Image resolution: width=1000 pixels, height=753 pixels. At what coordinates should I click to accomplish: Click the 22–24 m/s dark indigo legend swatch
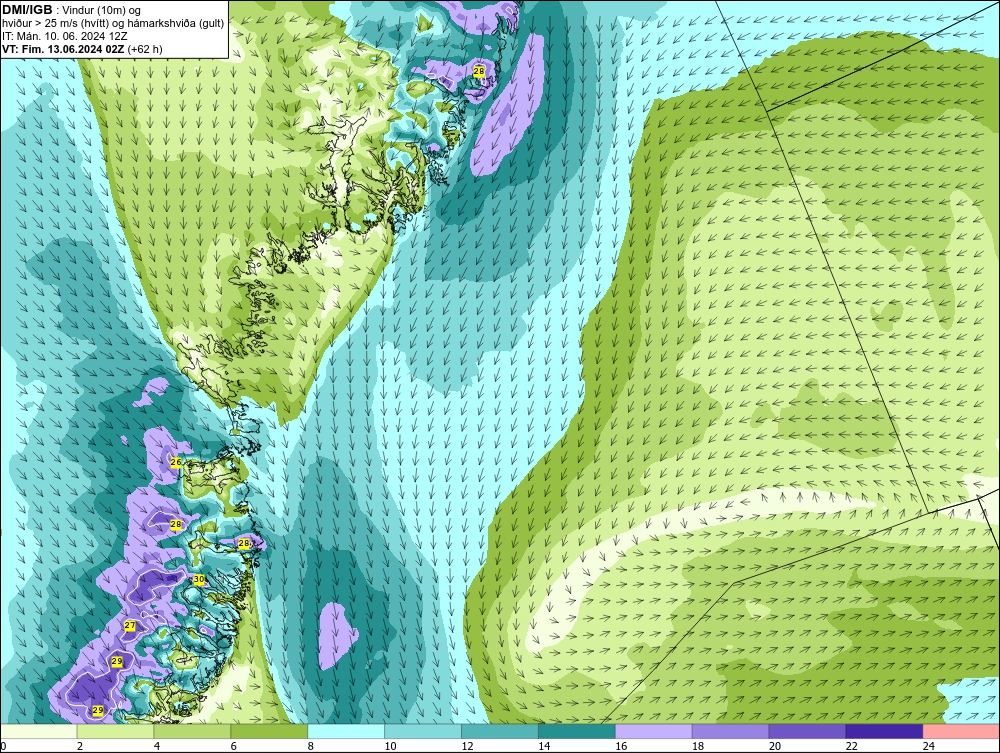885,731
